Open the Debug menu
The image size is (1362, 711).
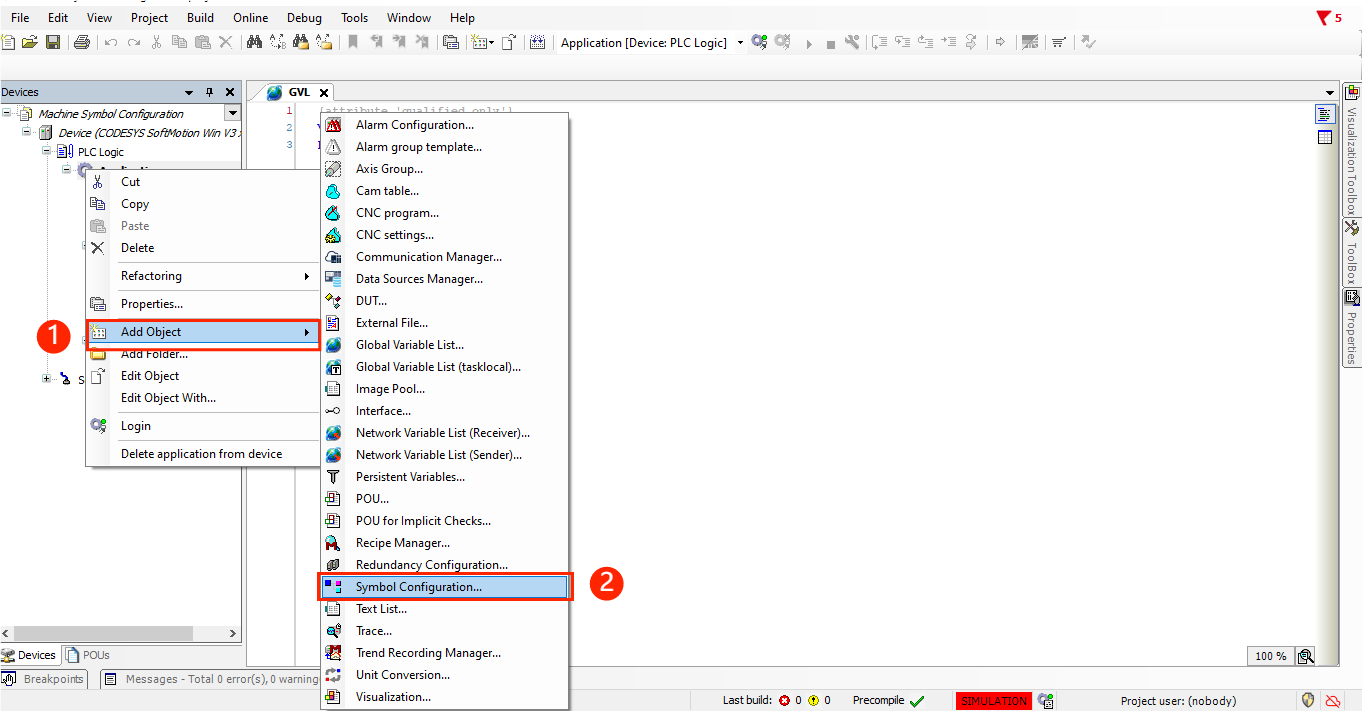[303, 17]
